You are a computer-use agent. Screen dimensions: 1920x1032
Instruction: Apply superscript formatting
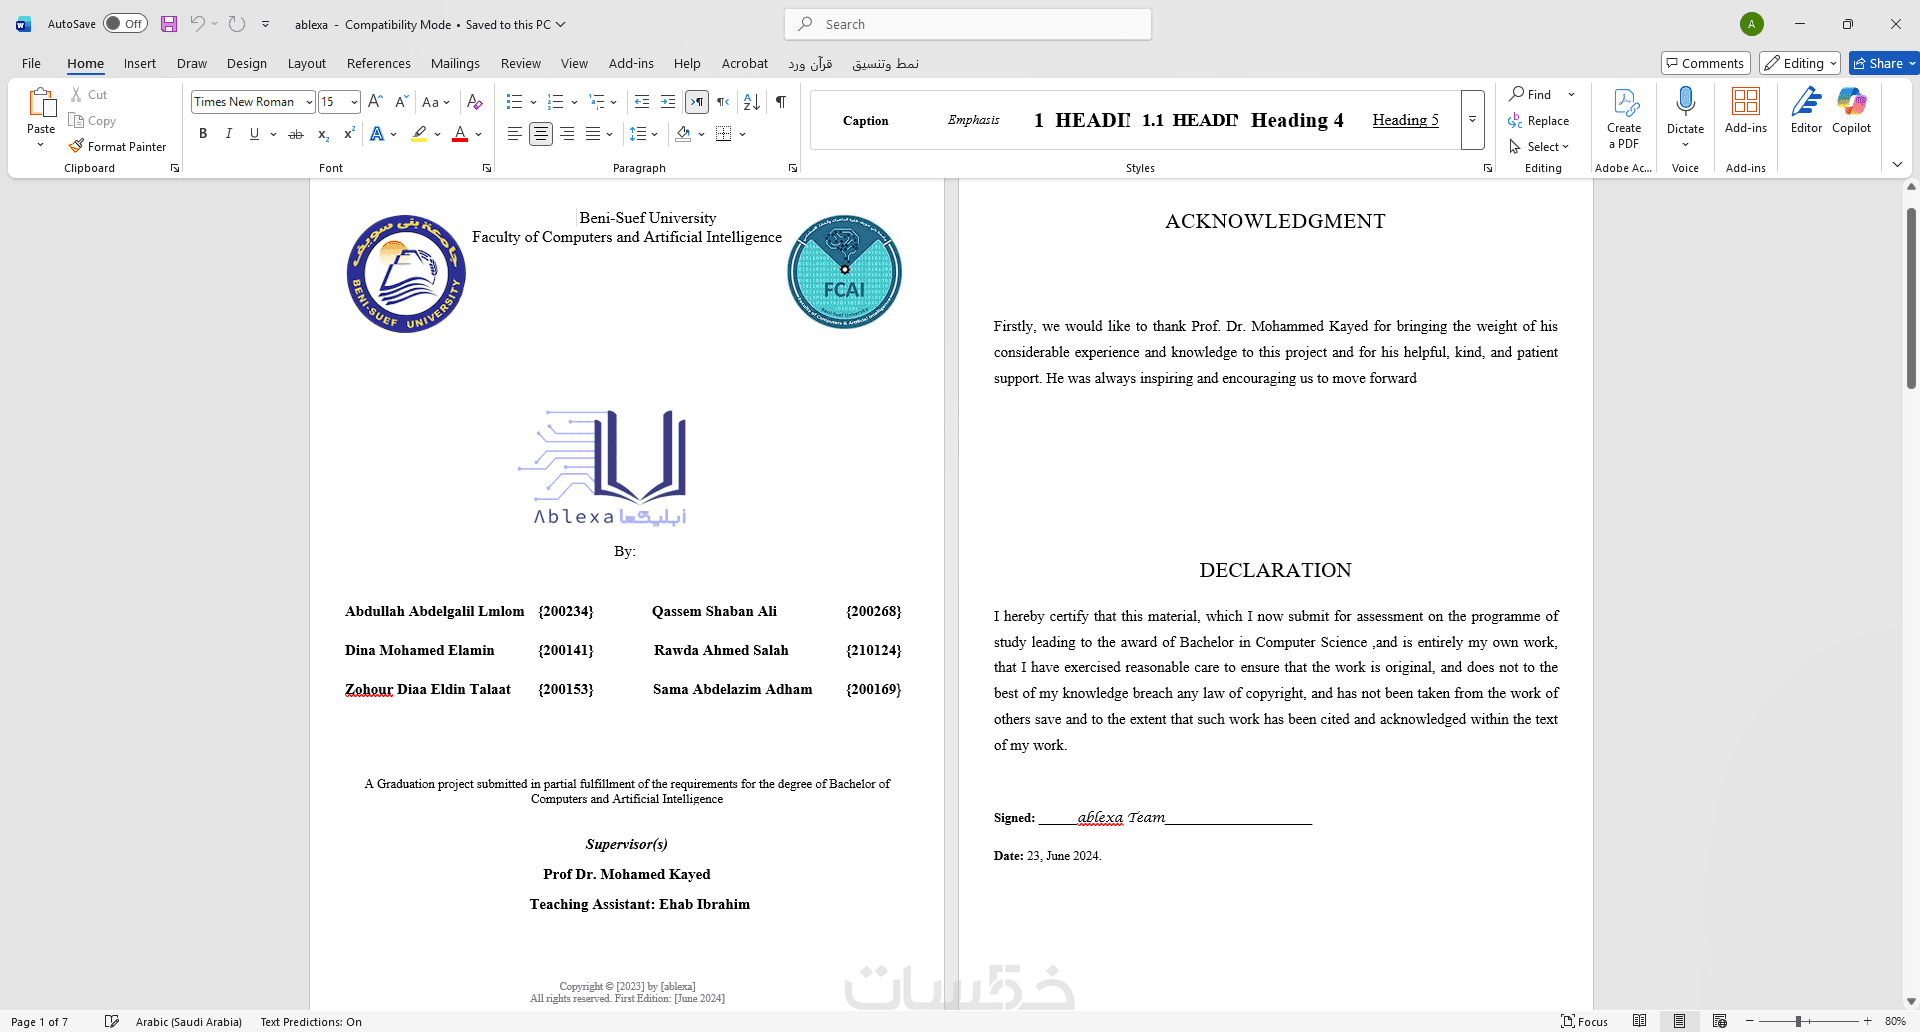pos(349,134)
